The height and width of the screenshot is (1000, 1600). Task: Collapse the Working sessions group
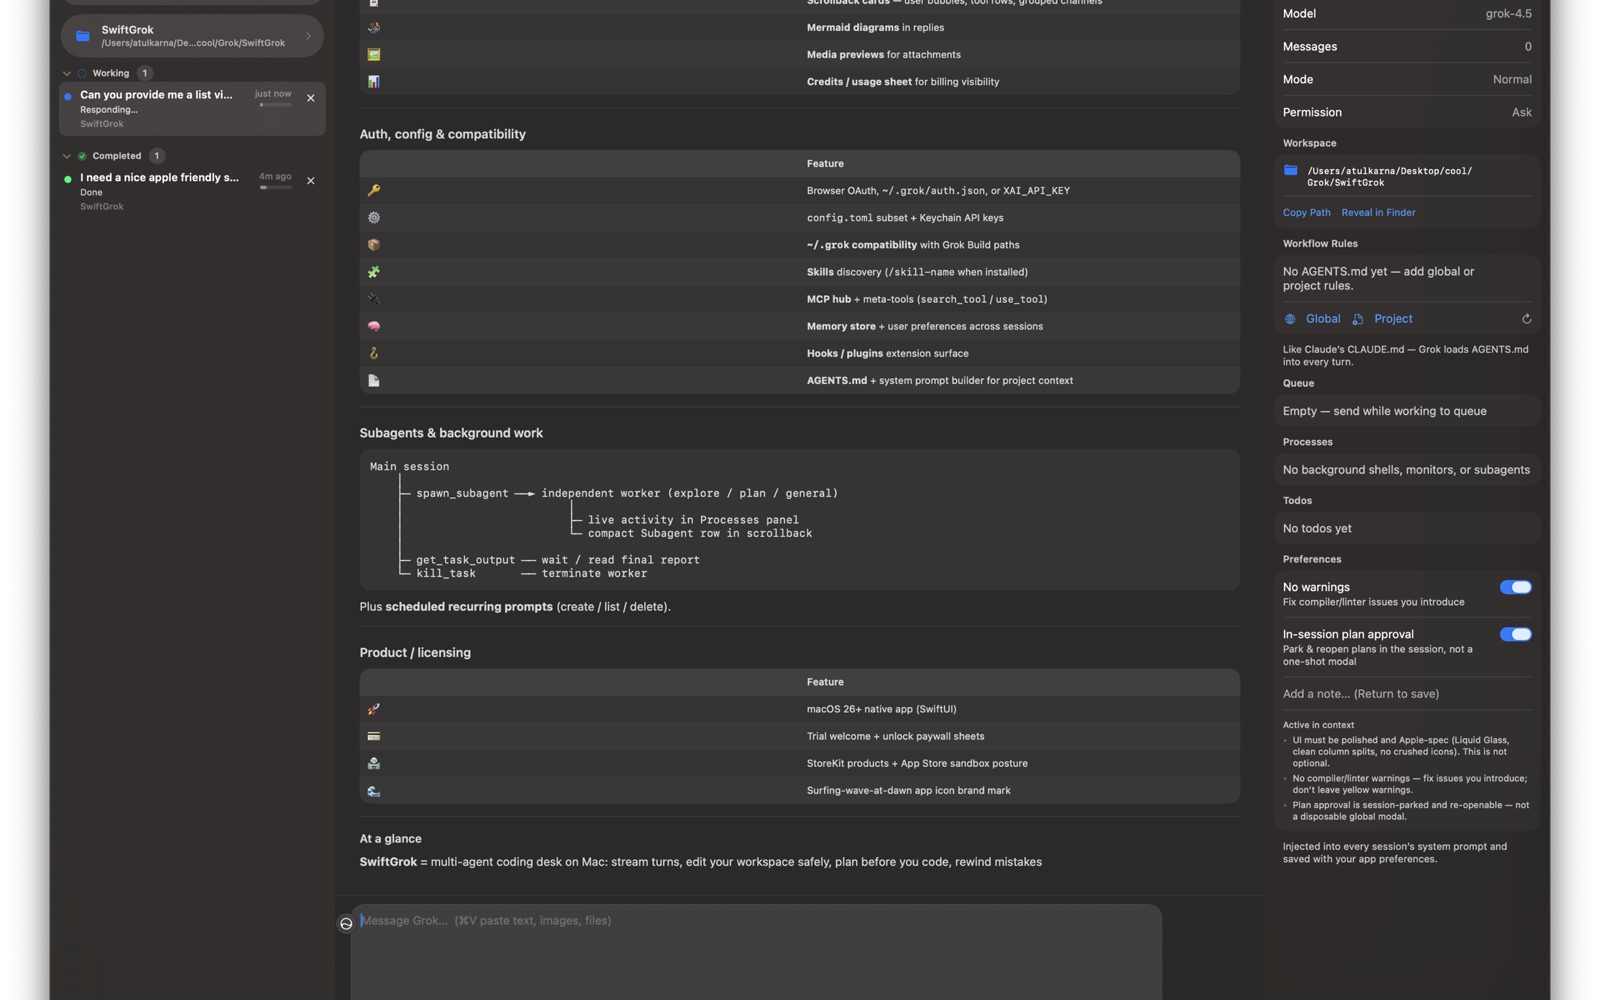67,73
